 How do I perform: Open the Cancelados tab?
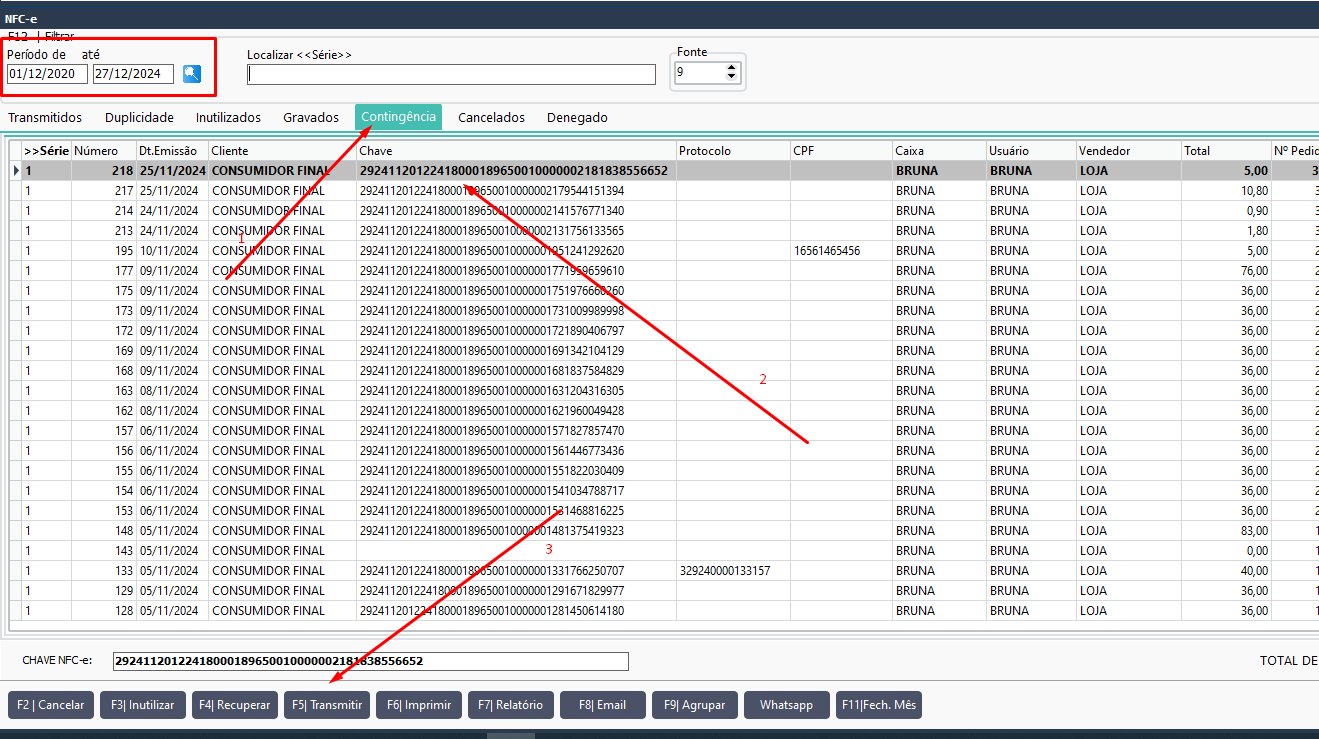pyautogui.click(x=491, y=117)
